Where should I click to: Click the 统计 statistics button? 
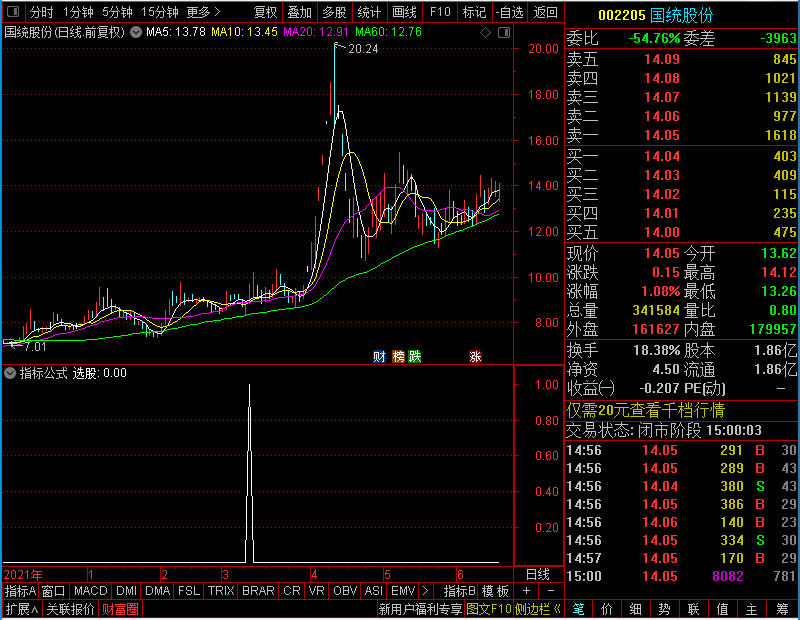click(x=369, y=12)
